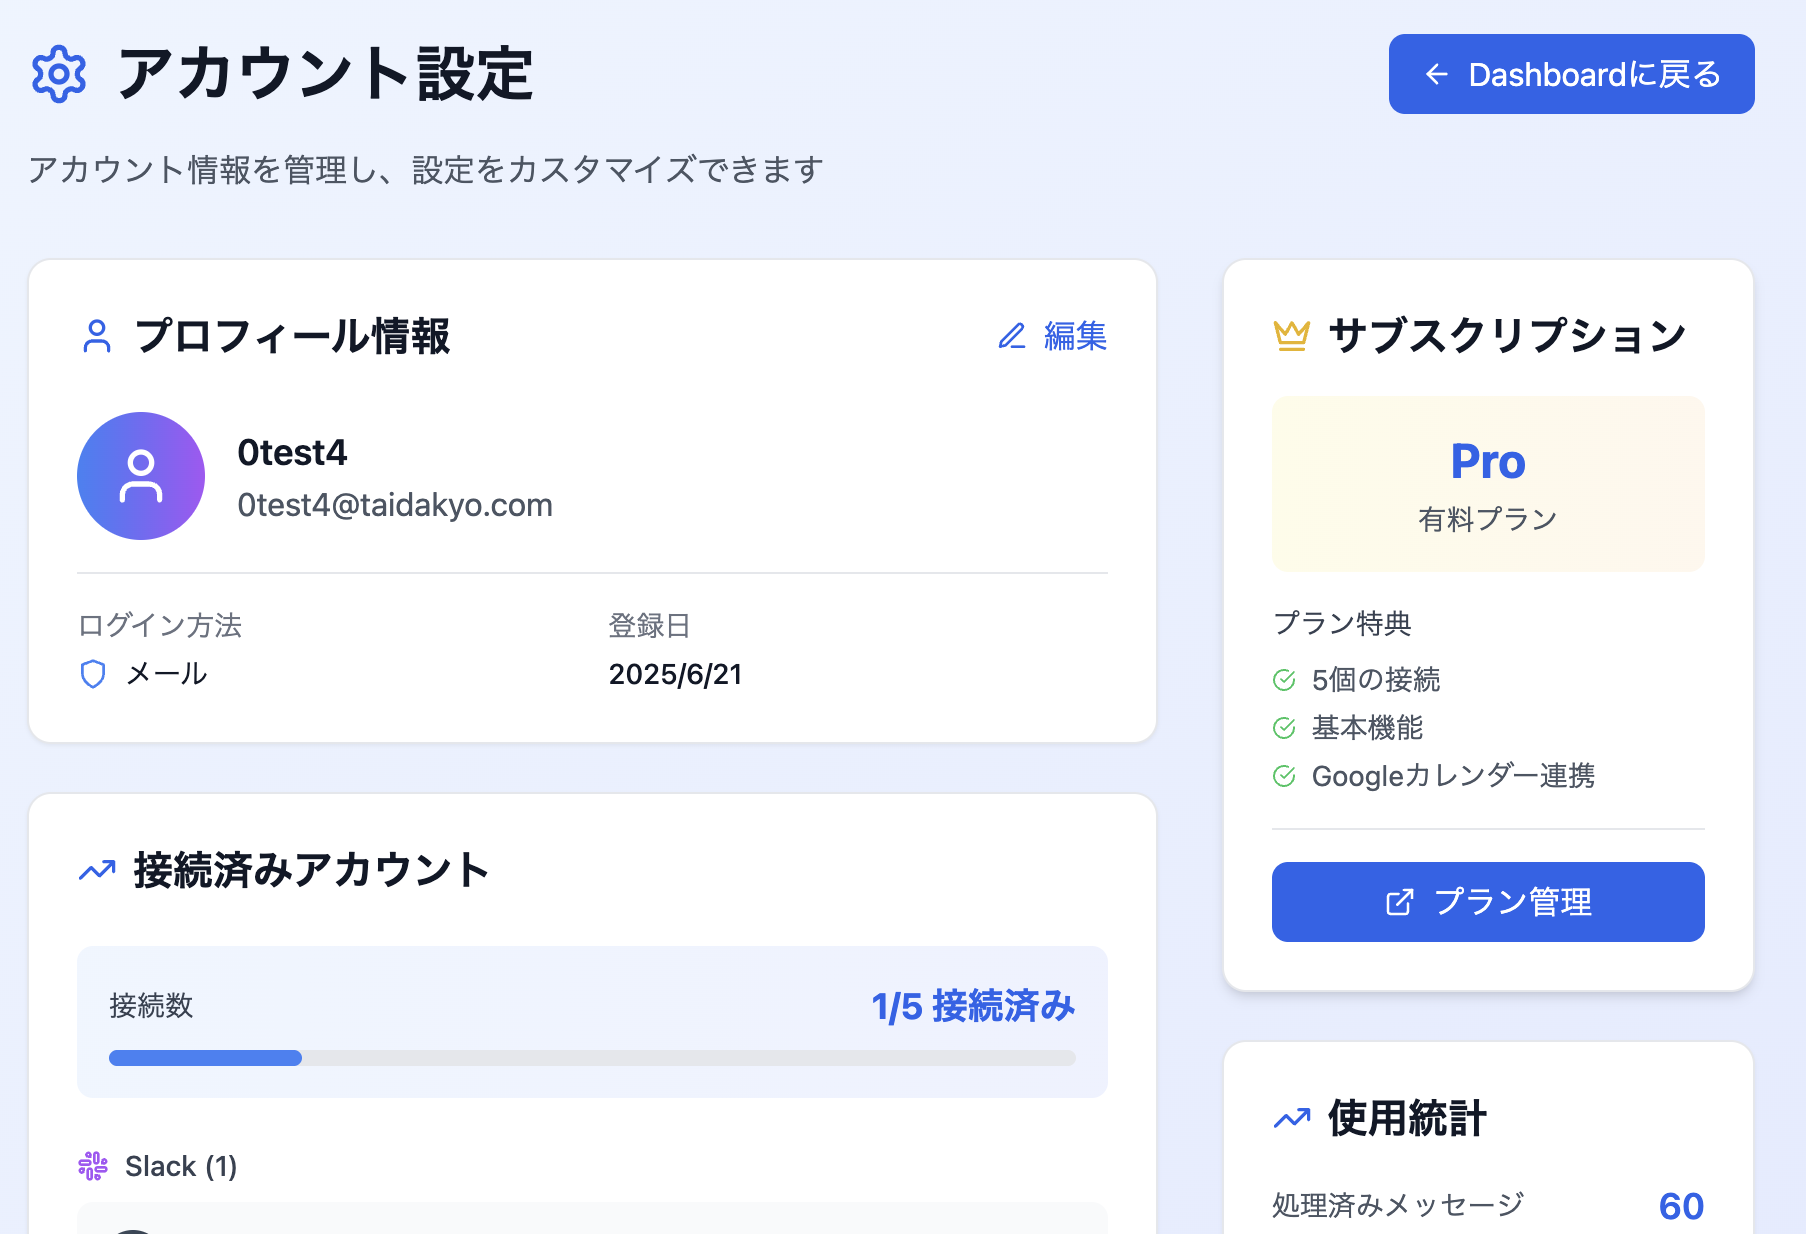The height and width of the screenshot is (1234, 1806).
Task: Click the shield icon beside メール
Action: [93, 674]
